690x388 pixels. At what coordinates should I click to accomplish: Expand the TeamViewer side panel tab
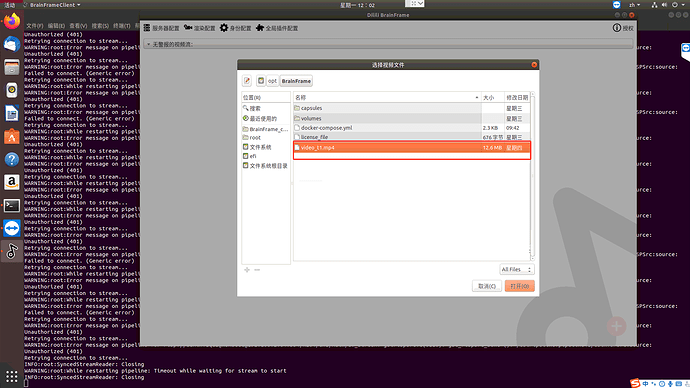click(686, 51)
